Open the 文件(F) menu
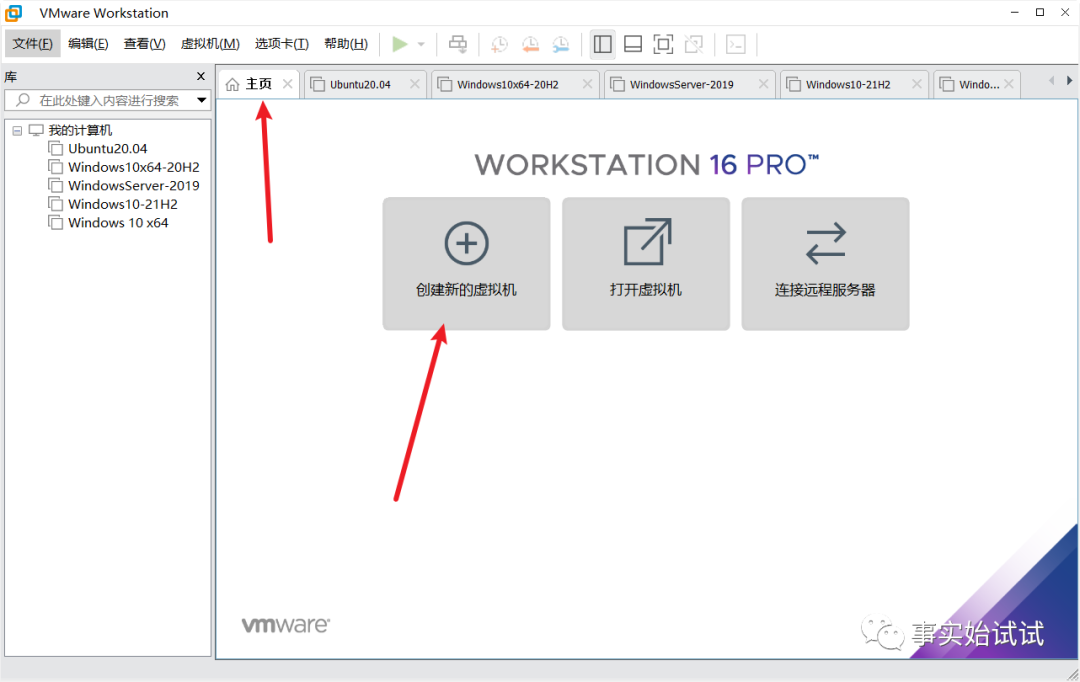 click(x=32, y=44)
